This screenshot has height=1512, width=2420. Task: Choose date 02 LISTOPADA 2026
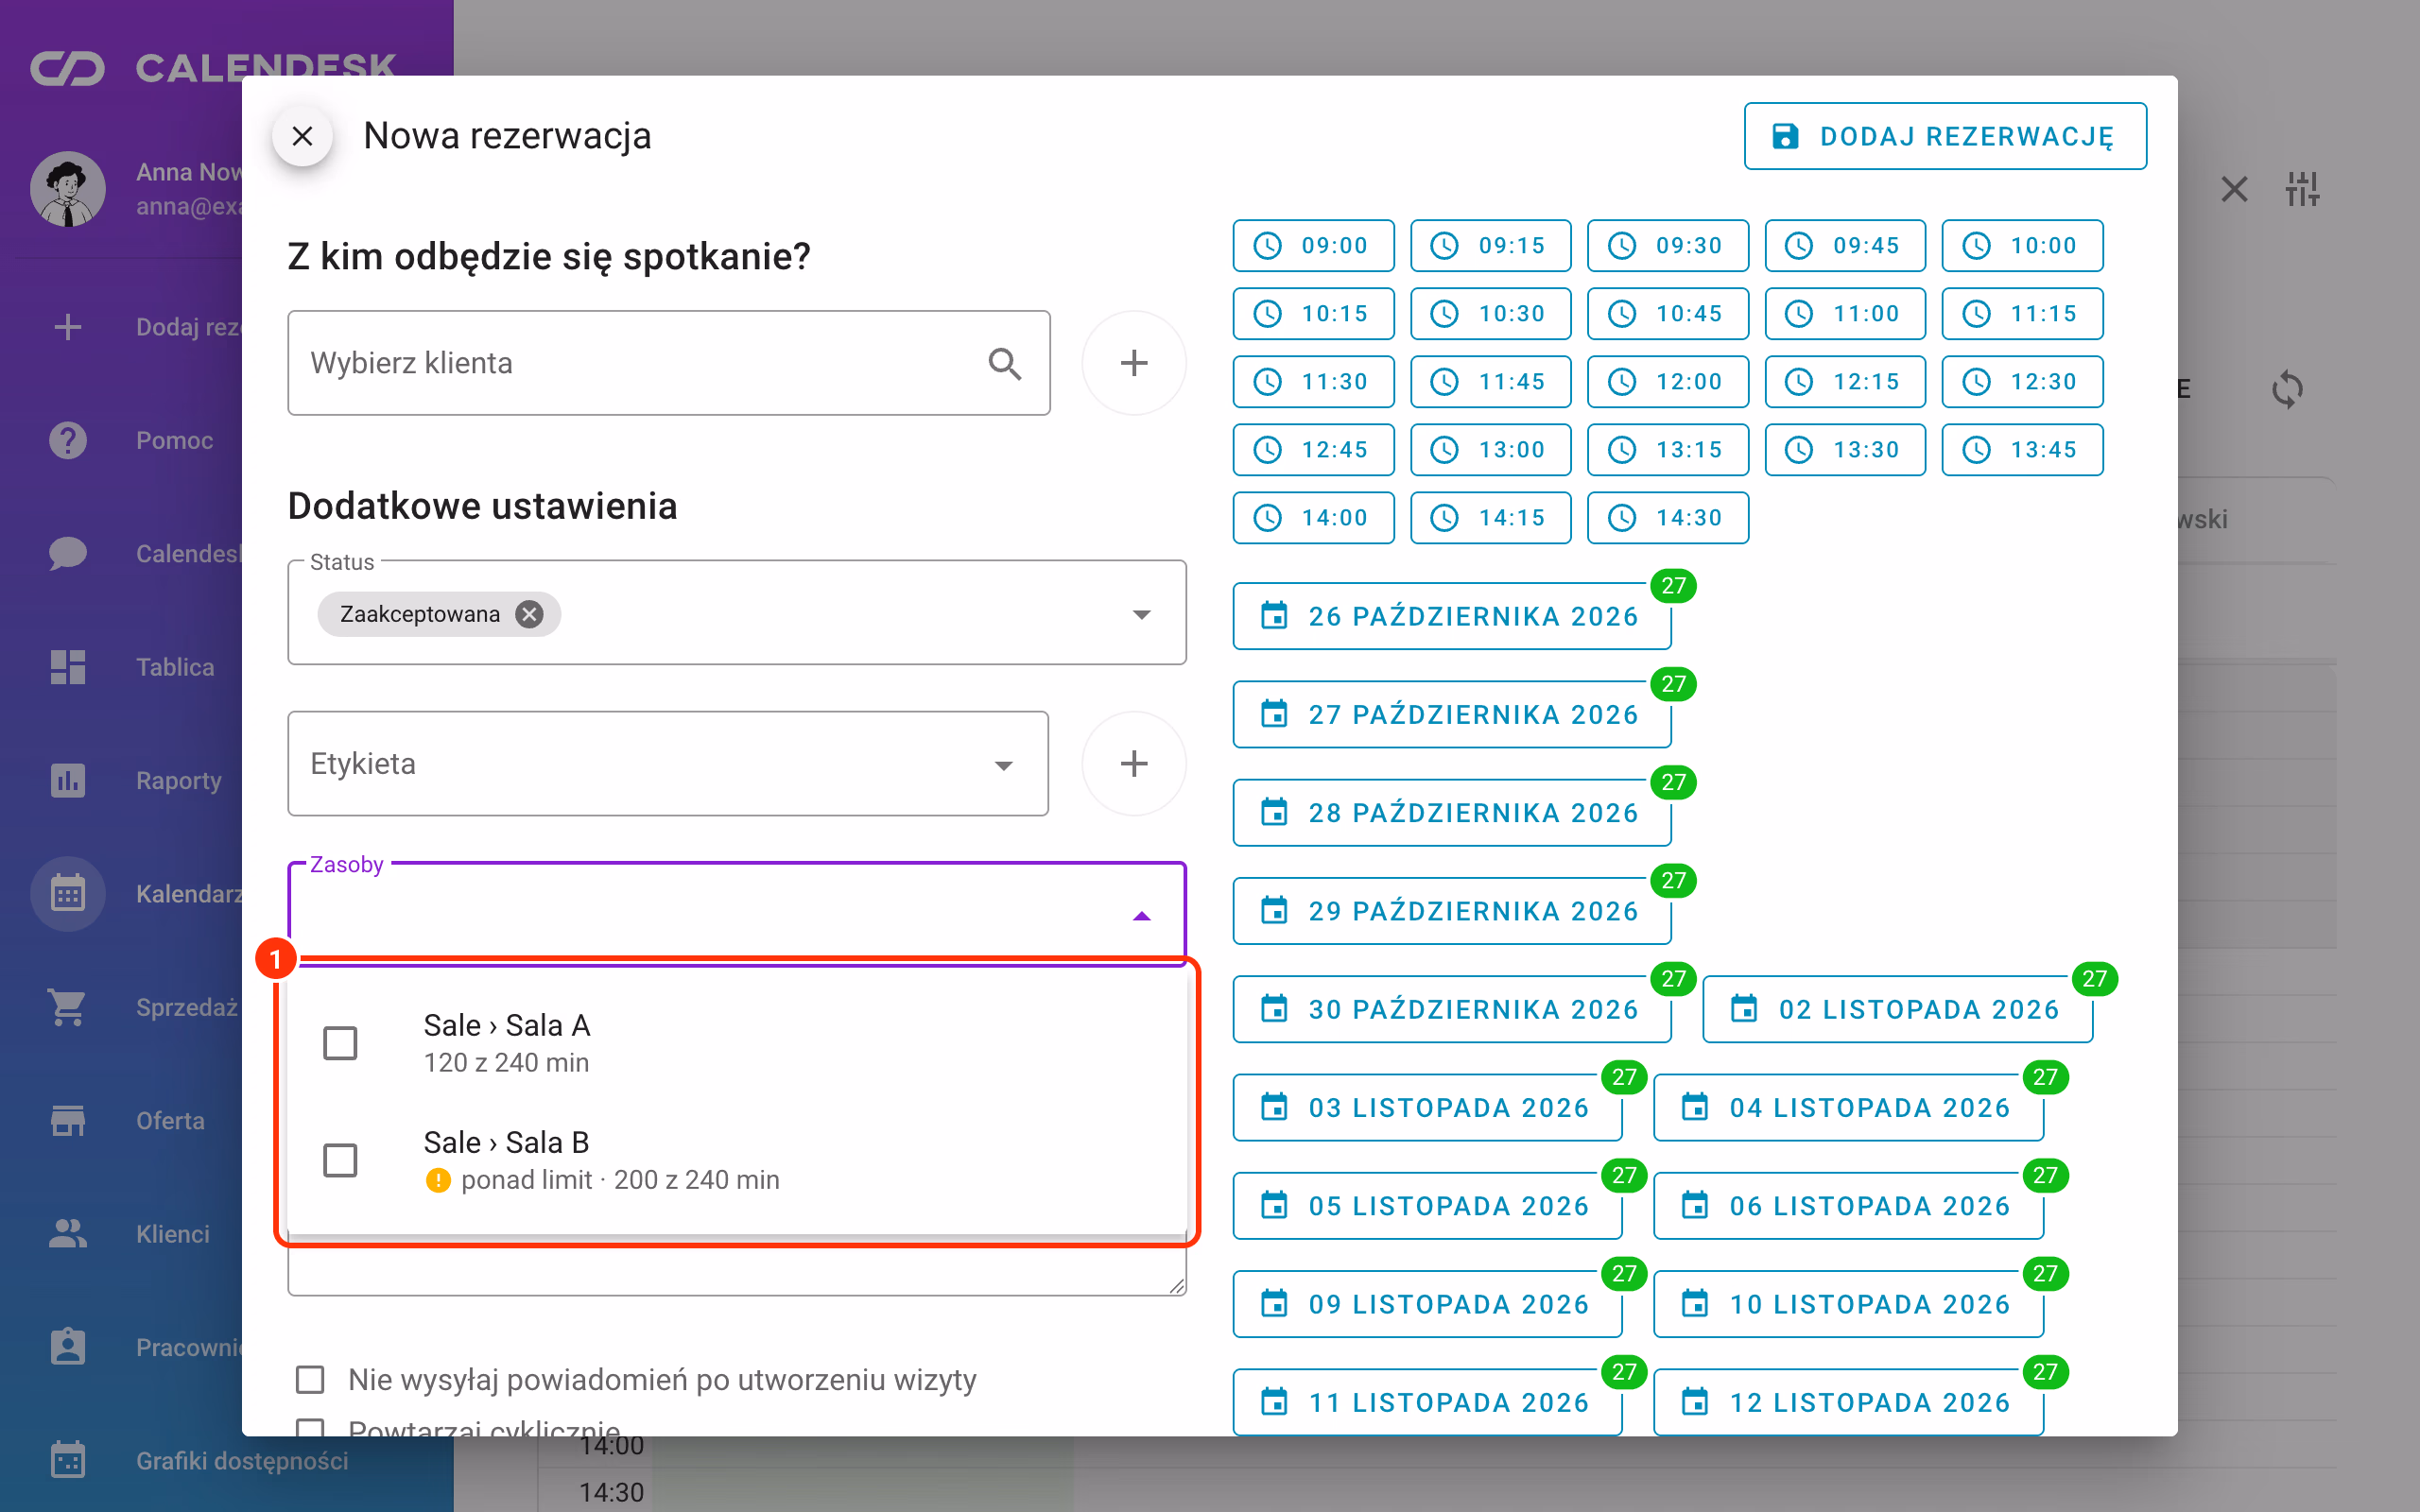[1897, 1009]
